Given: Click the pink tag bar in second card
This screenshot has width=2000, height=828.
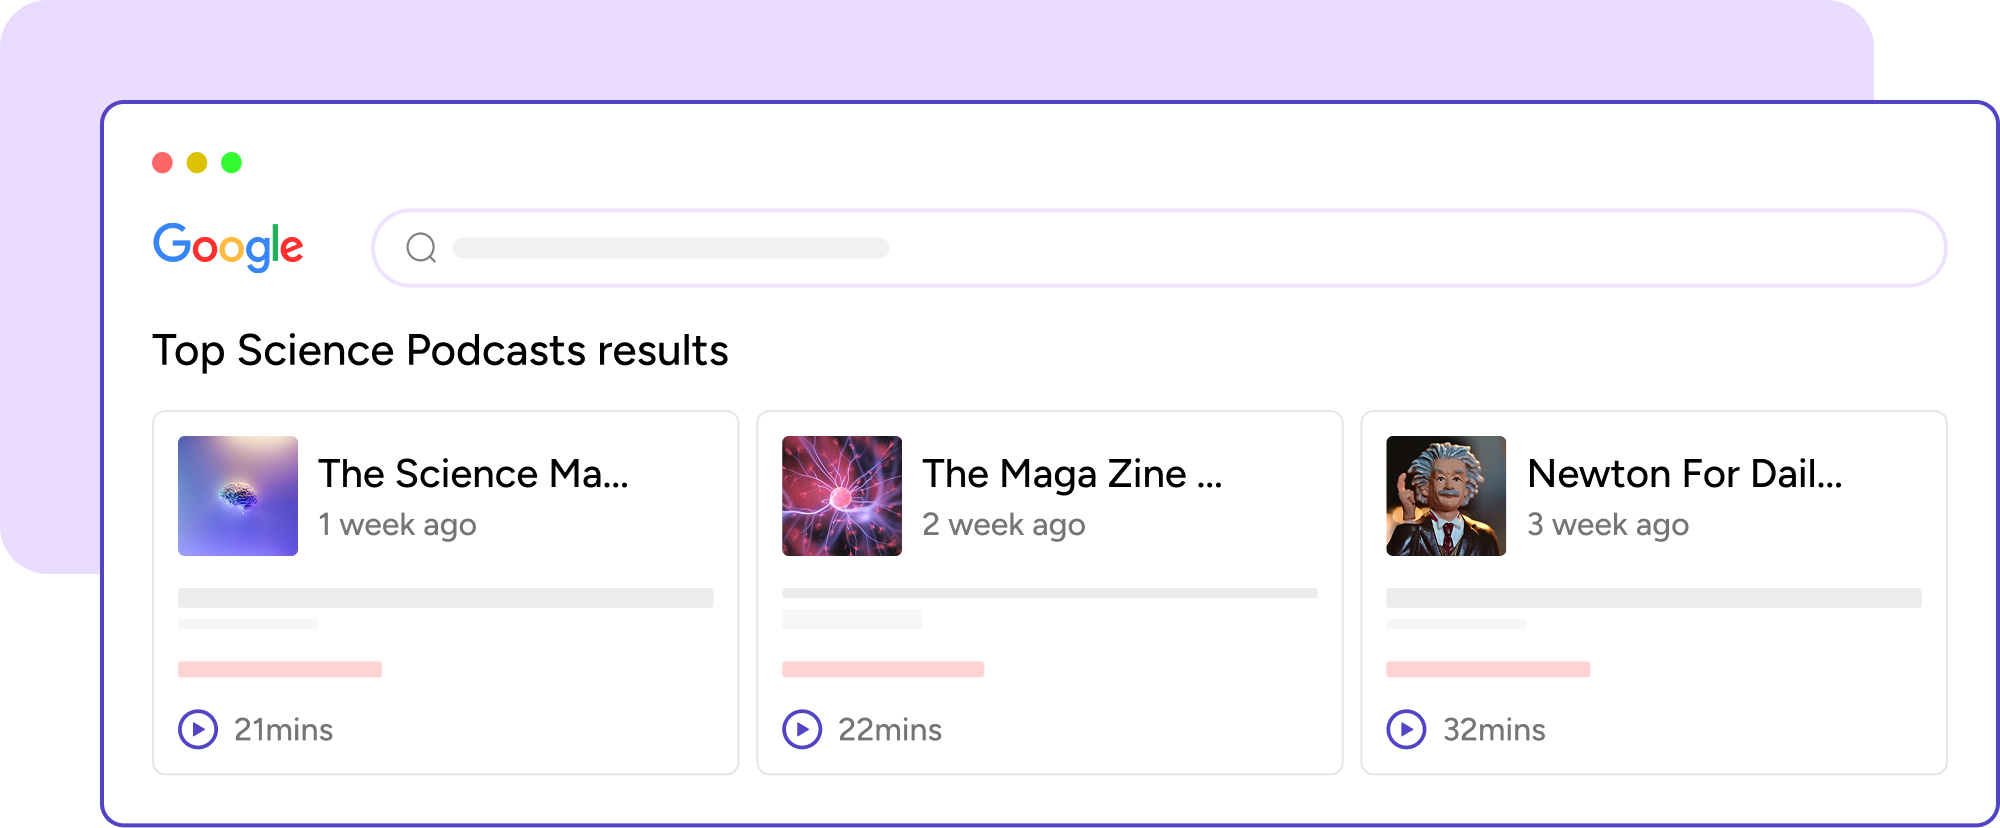Looking at the screenshot, I should coord(883,669).
